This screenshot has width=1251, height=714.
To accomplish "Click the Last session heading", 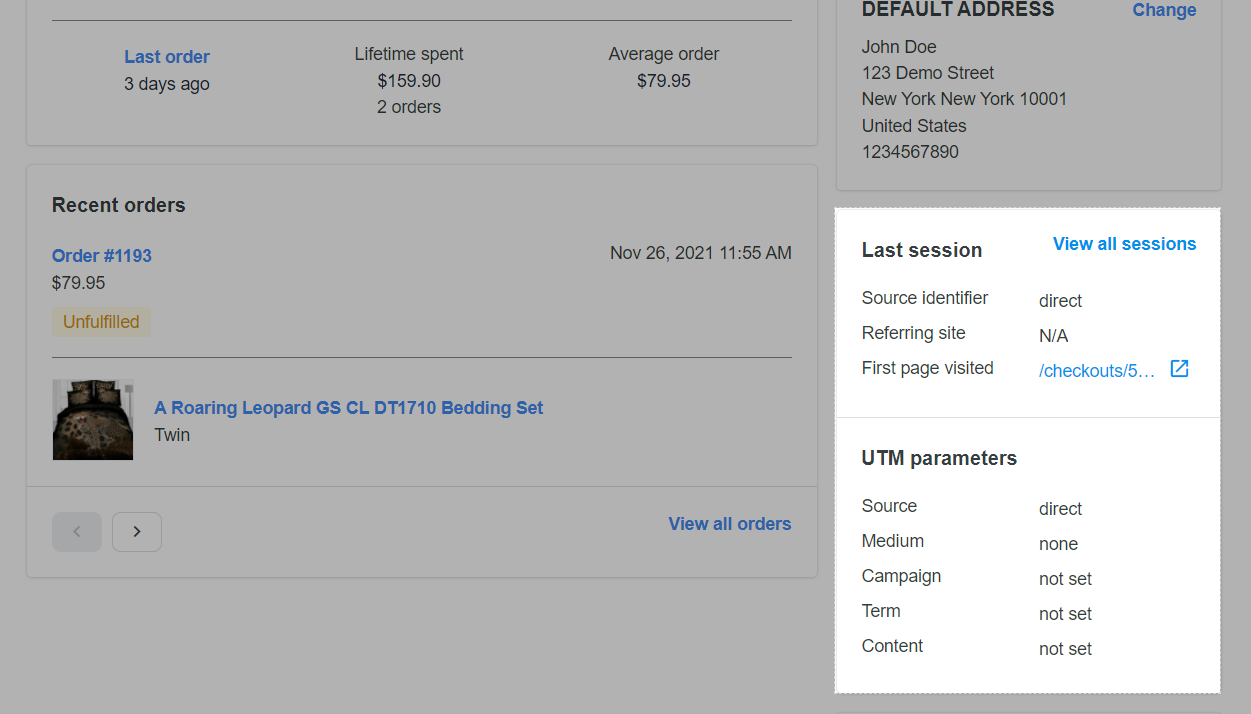I will (922, 250).
